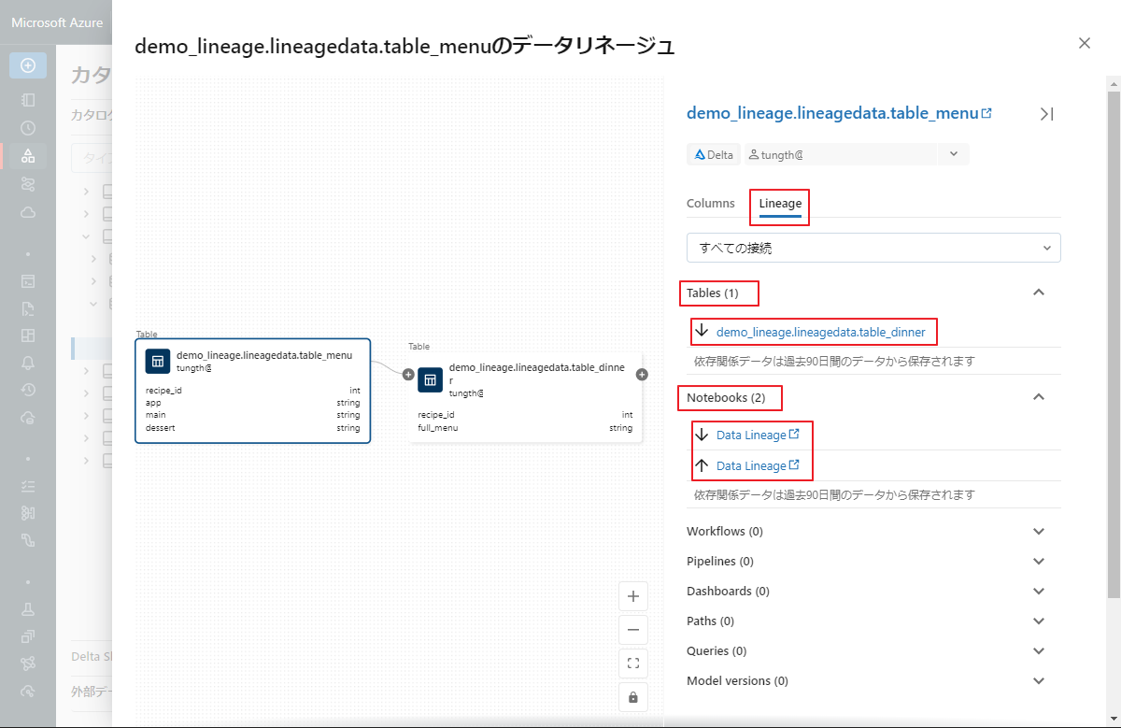
Task: Expand the Pipelines (0) section
Action: [1039, 561]
